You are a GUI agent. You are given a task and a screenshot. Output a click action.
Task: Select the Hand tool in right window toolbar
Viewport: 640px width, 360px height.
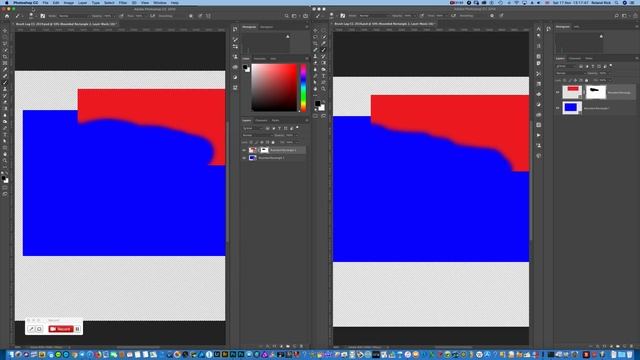click(x=315, y=89)
